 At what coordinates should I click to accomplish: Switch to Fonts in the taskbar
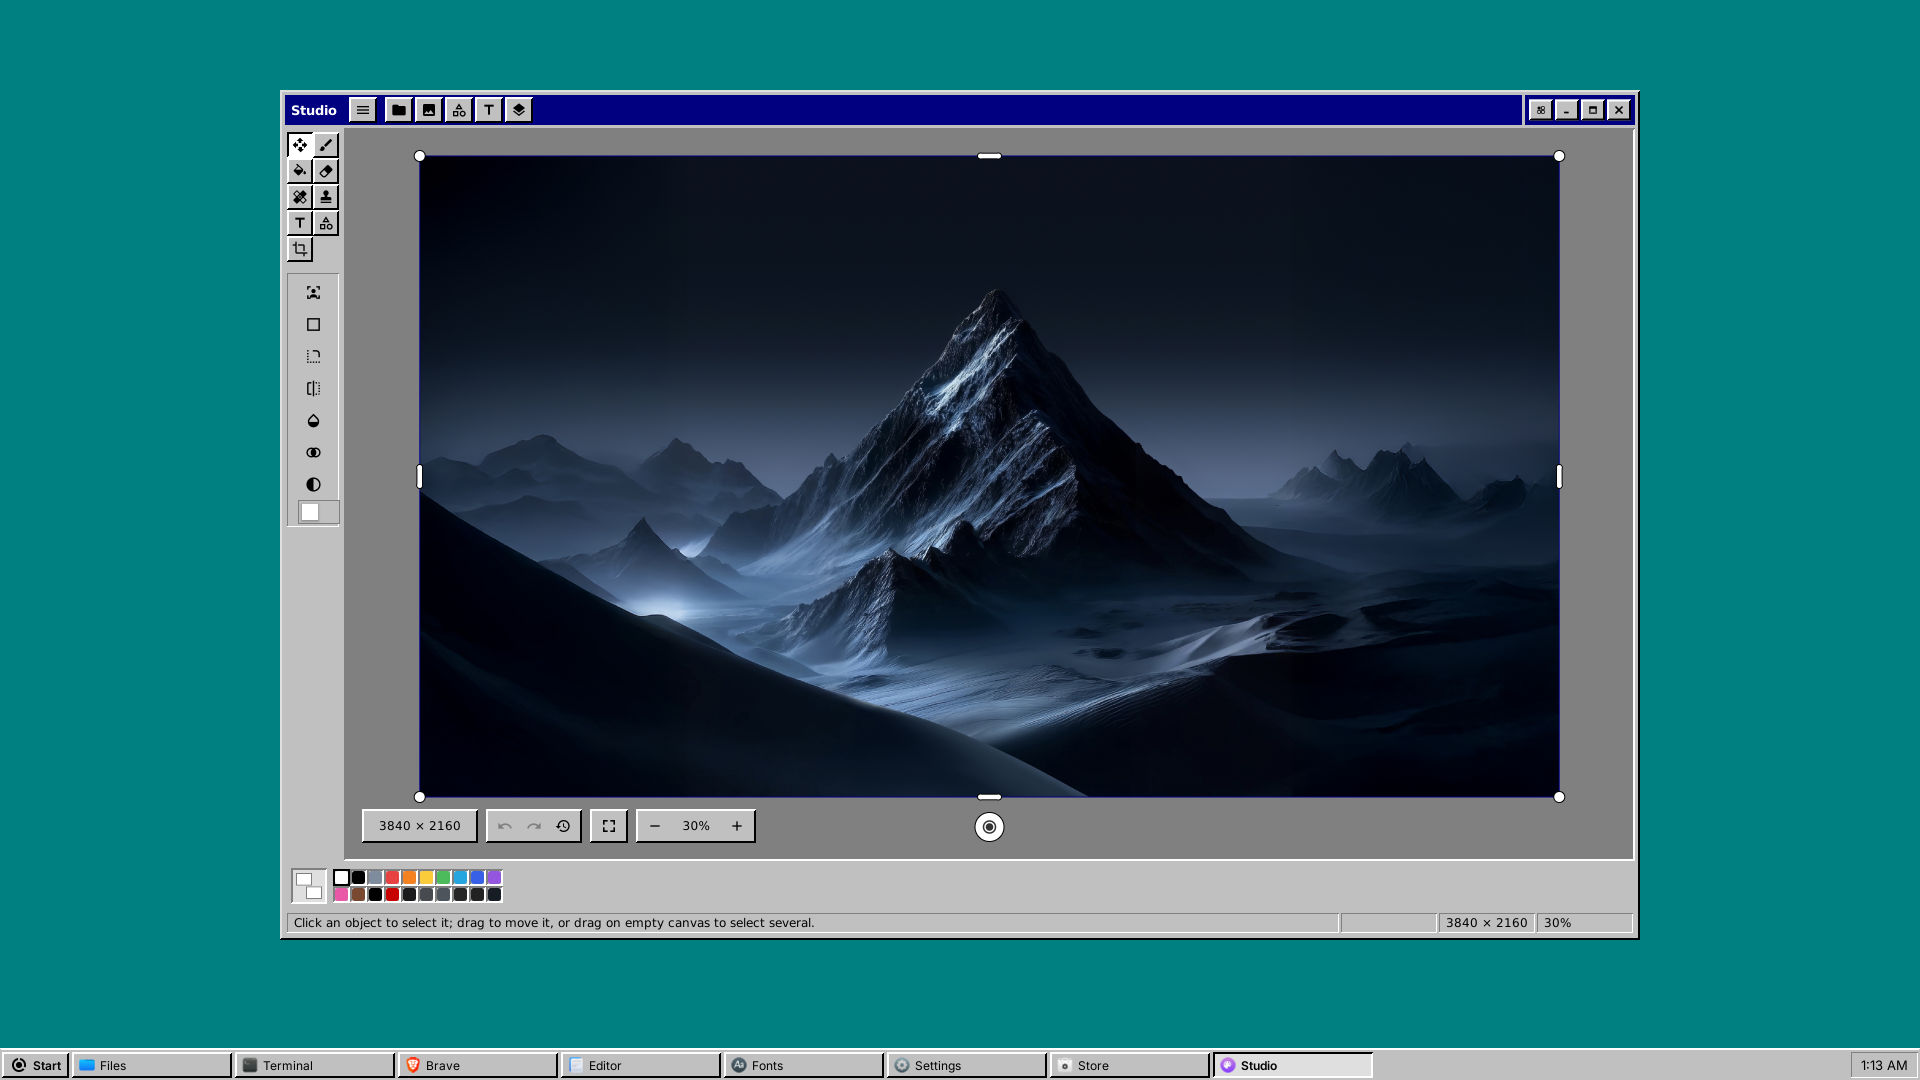tap(804, 1065)
